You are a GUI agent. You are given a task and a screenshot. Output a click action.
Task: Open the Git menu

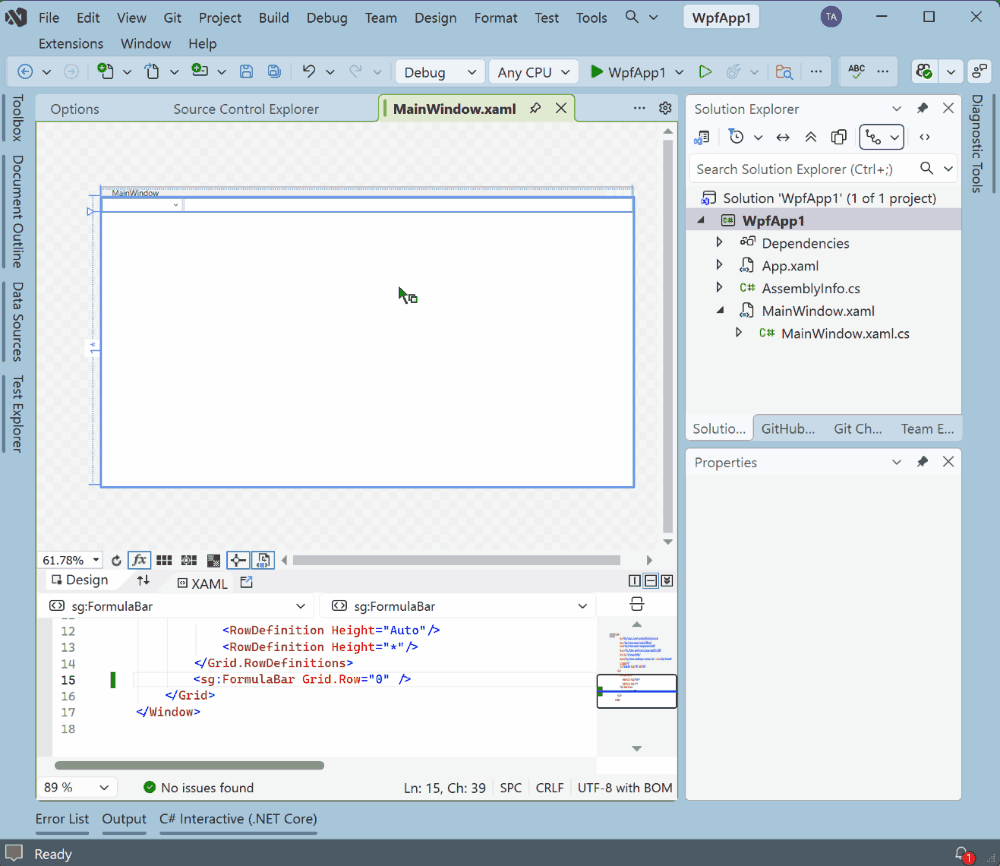click(x=172, y=17)
